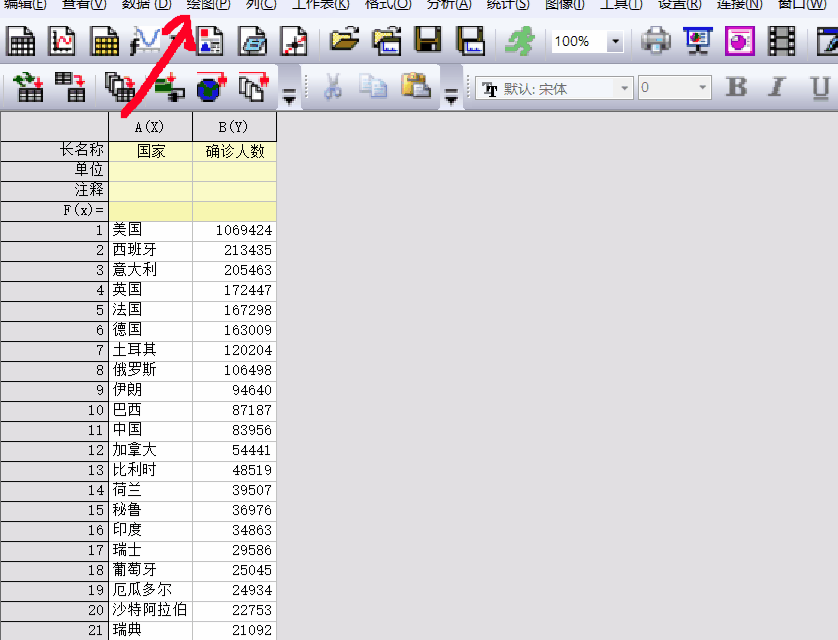Viewport: 838px width, 640px height.
Task: Create a new project
Action: [20, 41]
